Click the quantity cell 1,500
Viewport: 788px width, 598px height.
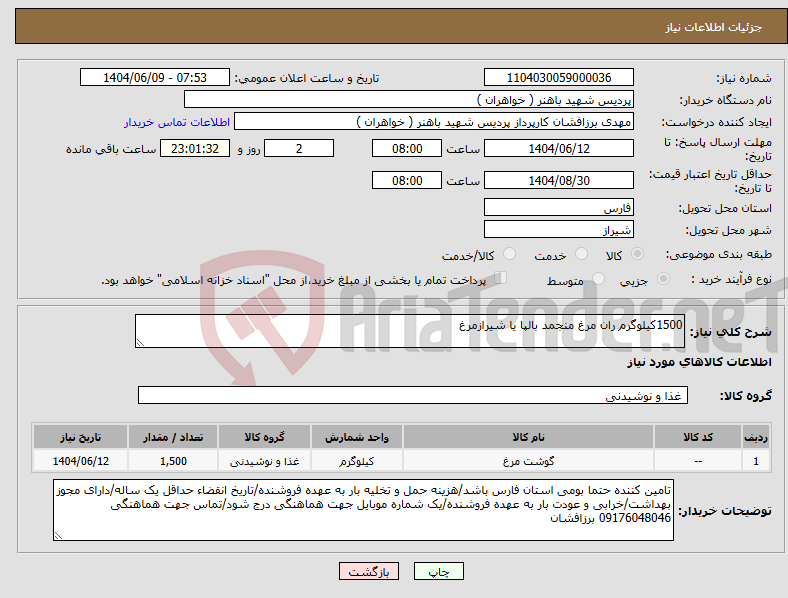click(173, 461)
